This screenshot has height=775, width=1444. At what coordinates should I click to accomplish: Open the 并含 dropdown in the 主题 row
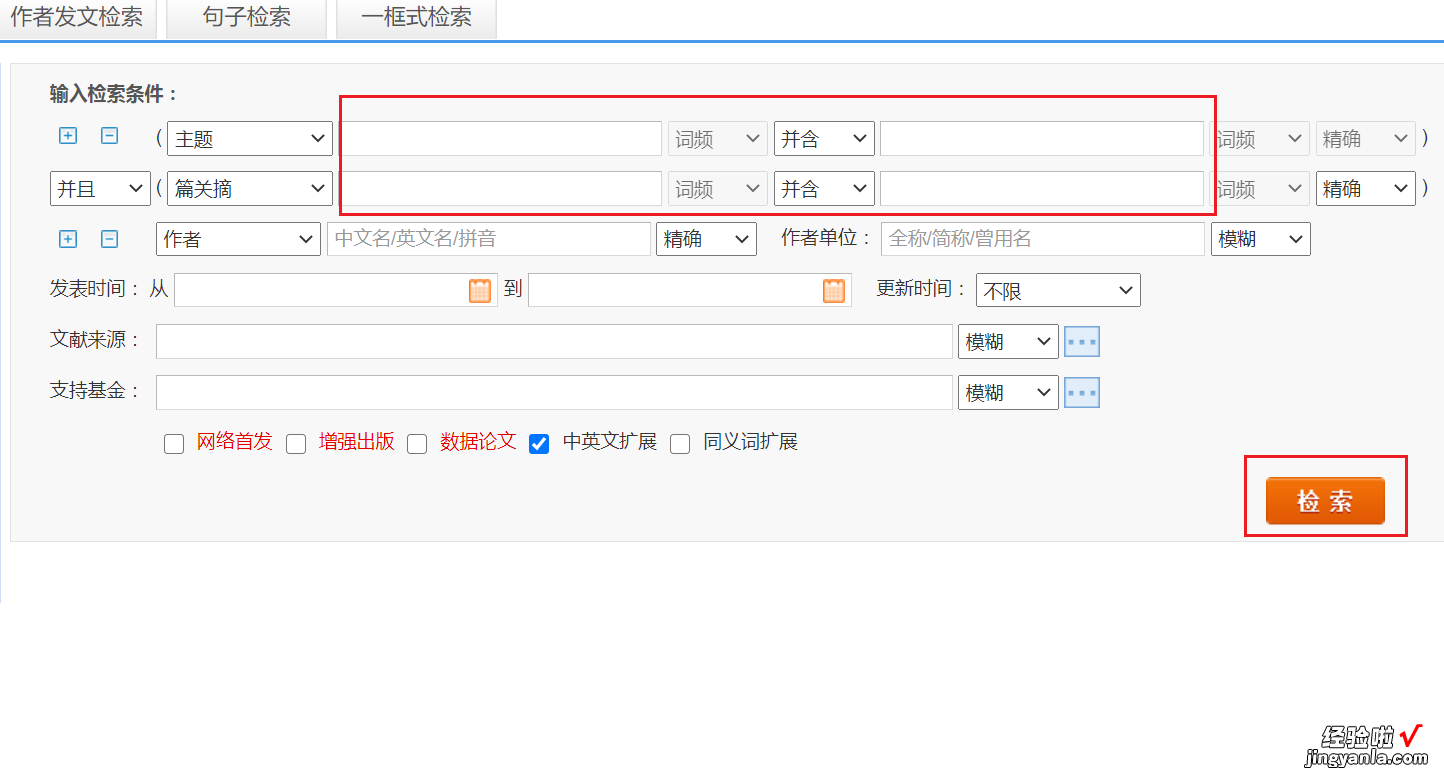(x=824, y=139)
